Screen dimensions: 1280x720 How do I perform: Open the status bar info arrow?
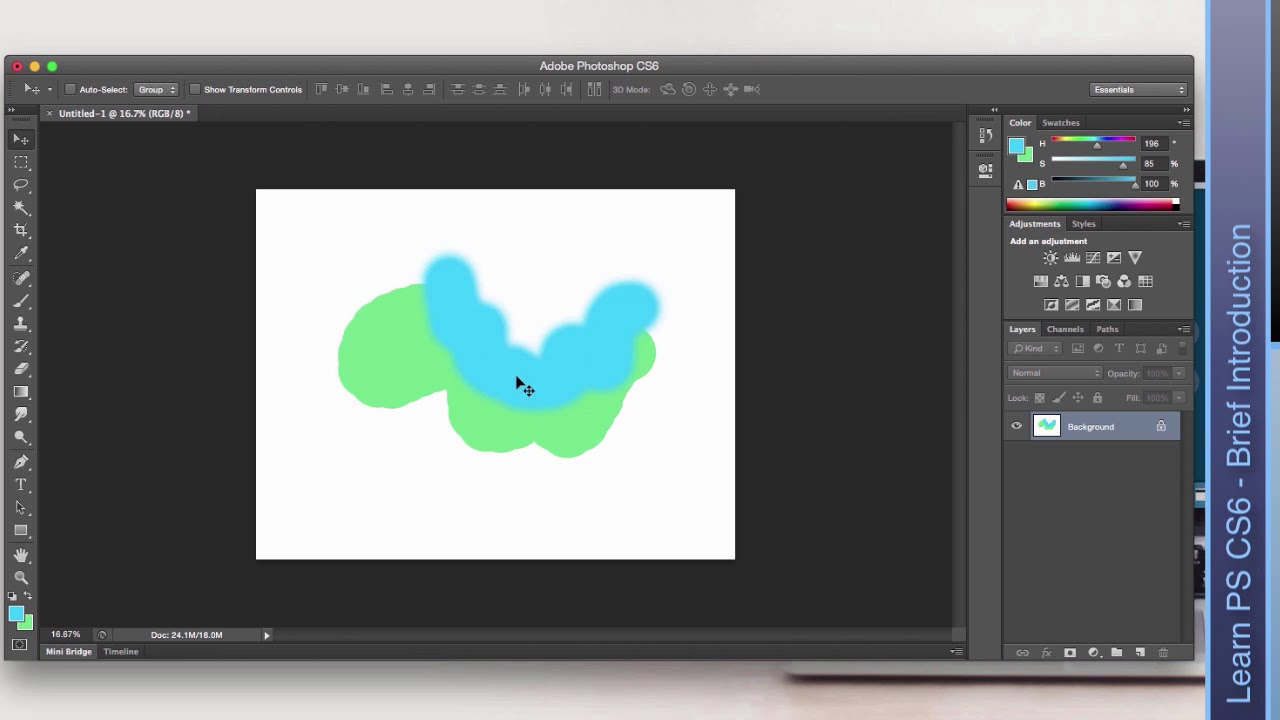[266, 635]
